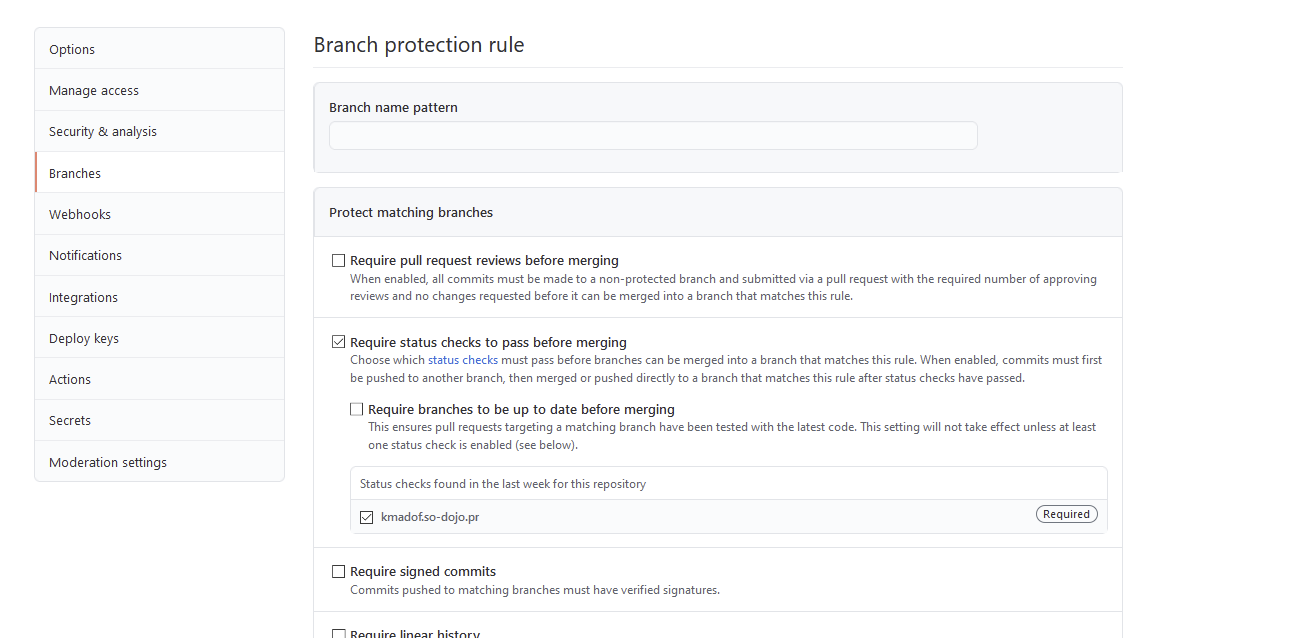
Task: Uncheck the kmadof.so-dojo.pr status check
Action: [367, 517]
